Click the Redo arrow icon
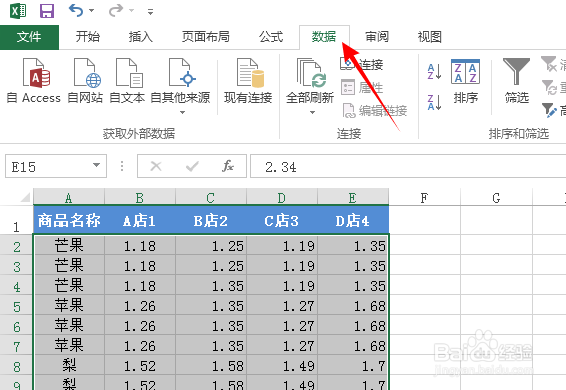 tap(116, 10)
